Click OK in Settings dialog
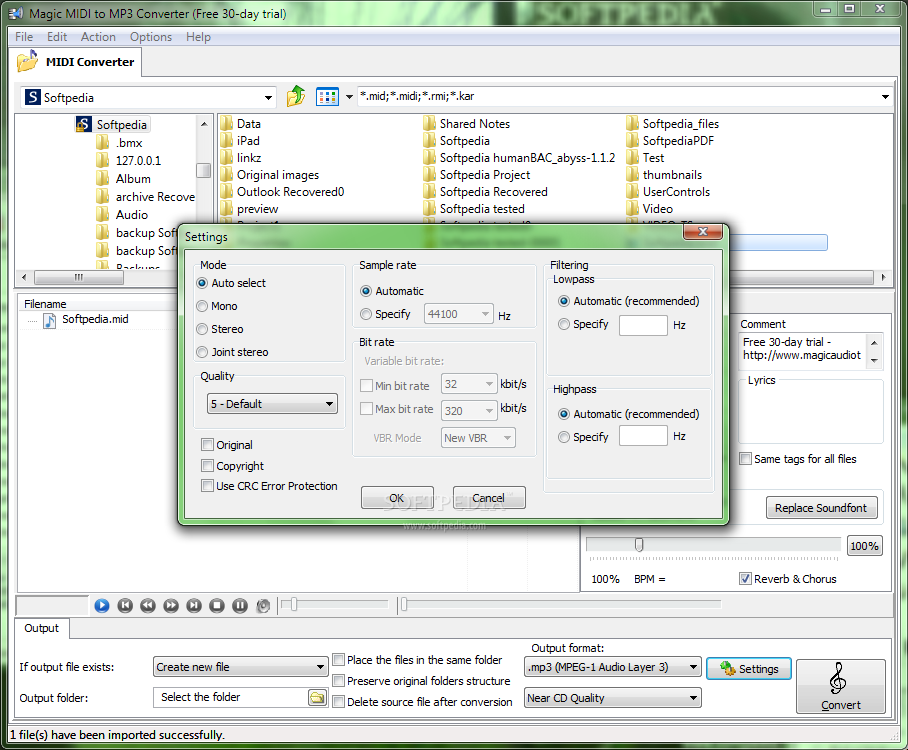 tap(397, 497)
